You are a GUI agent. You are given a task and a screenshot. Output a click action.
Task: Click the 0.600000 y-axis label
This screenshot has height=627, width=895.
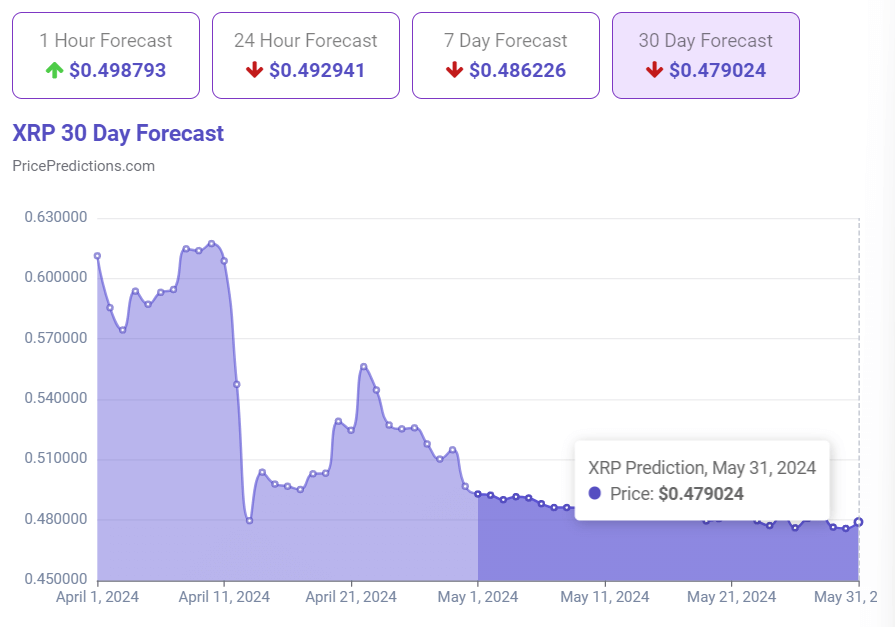click(56, 278)
